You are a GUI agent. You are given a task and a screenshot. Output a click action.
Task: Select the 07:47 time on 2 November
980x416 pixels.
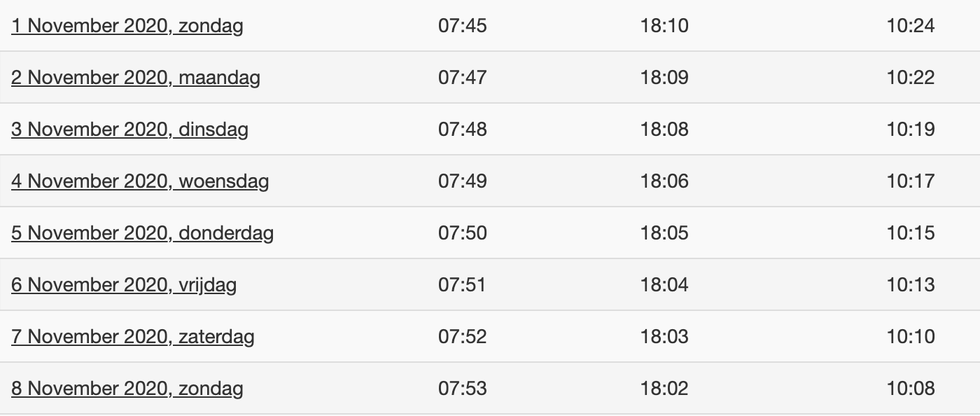462,78
